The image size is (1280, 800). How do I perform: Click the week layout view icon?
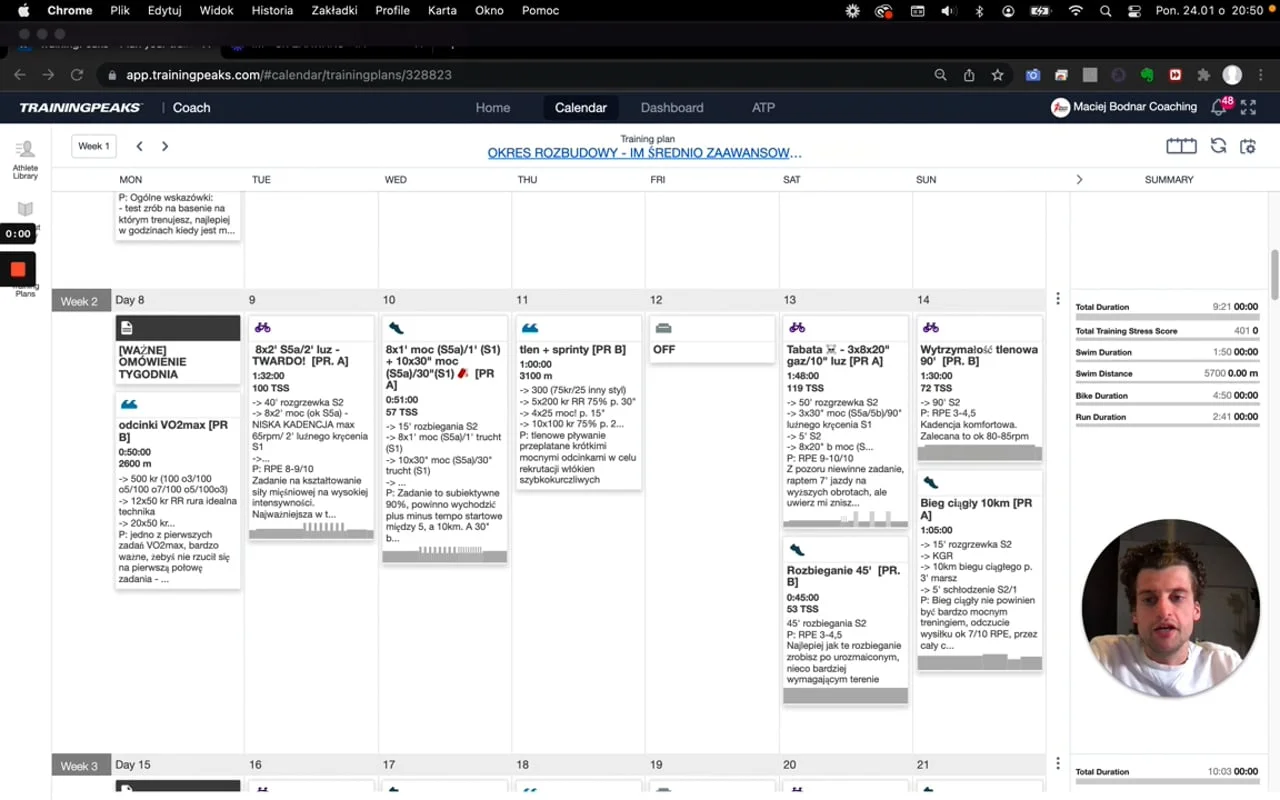(1181, 146)
